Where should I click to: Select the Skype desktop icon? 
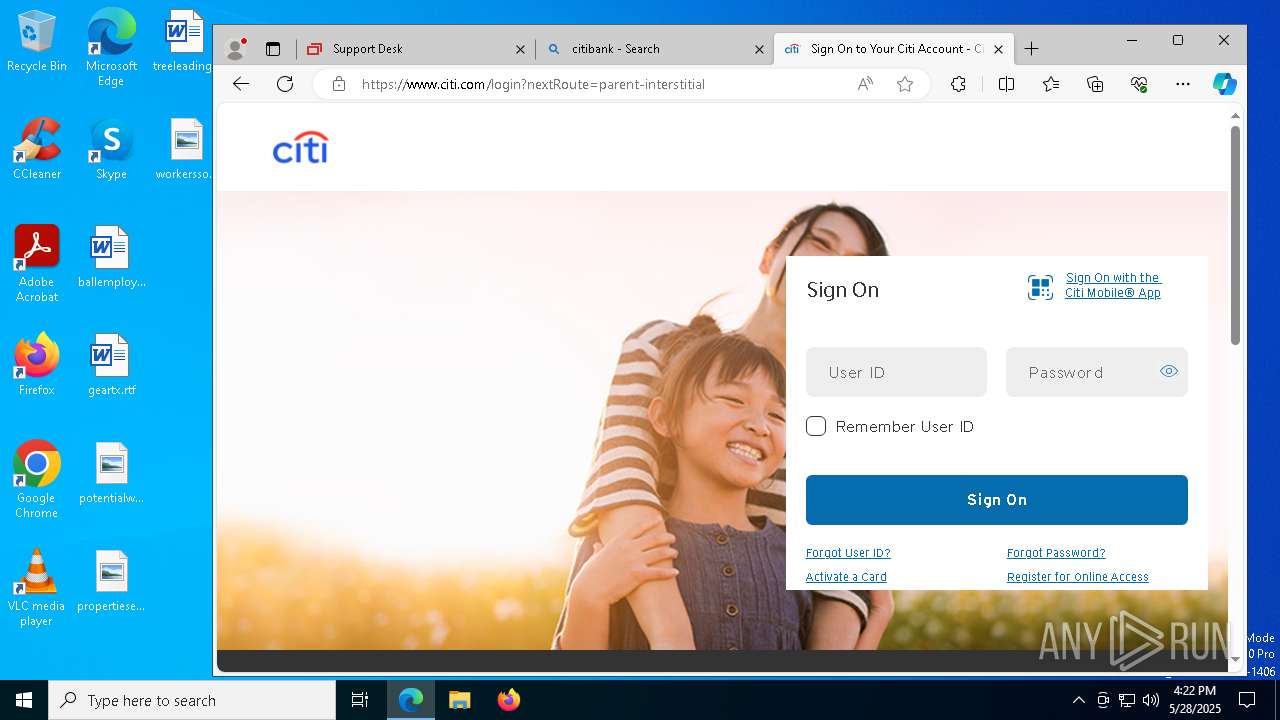(111, 149)
